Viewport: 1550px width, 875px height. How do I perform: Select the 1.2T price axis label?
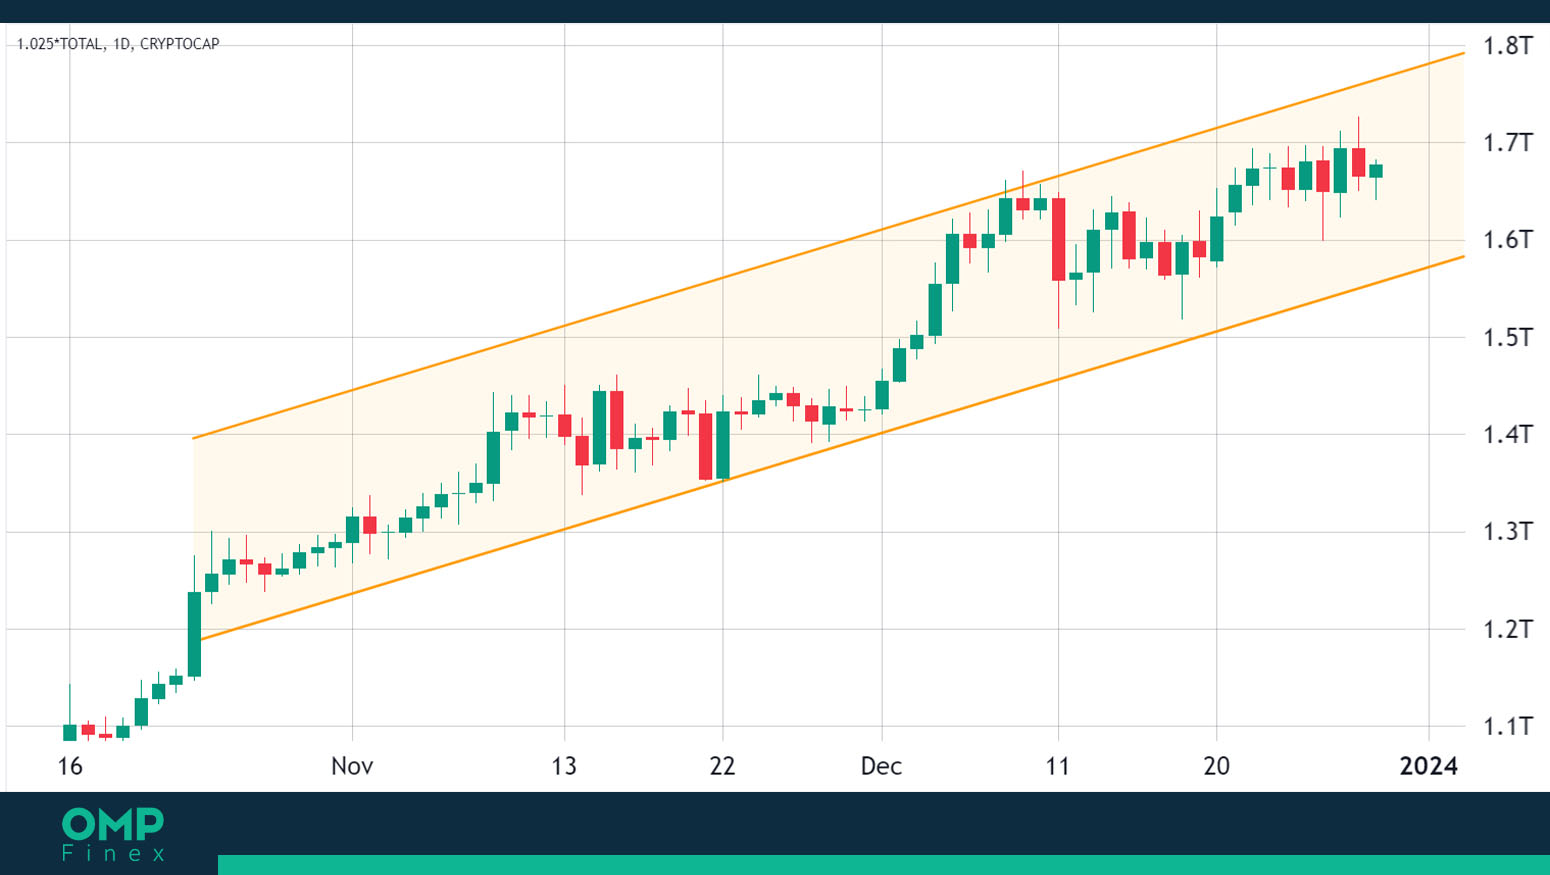[1507, 630]
